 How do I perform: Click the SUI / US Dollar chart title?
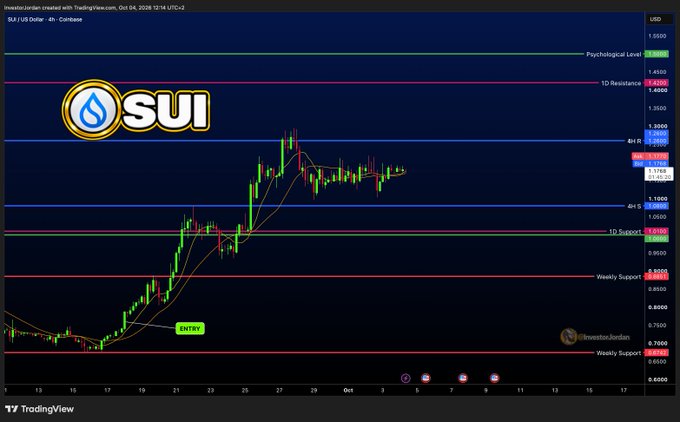click(45, 20)
